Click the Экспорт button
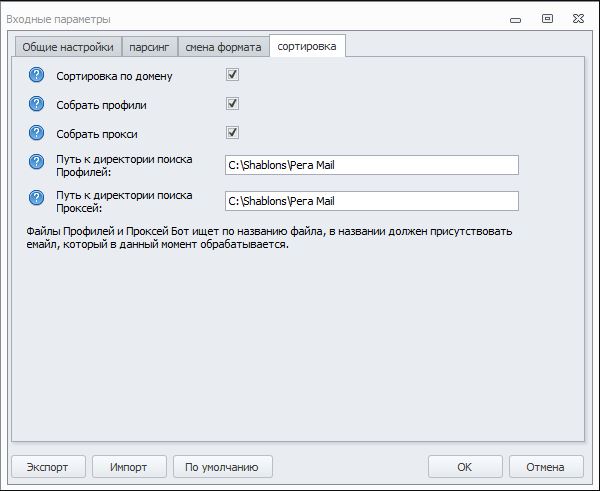 click(48, 467)
